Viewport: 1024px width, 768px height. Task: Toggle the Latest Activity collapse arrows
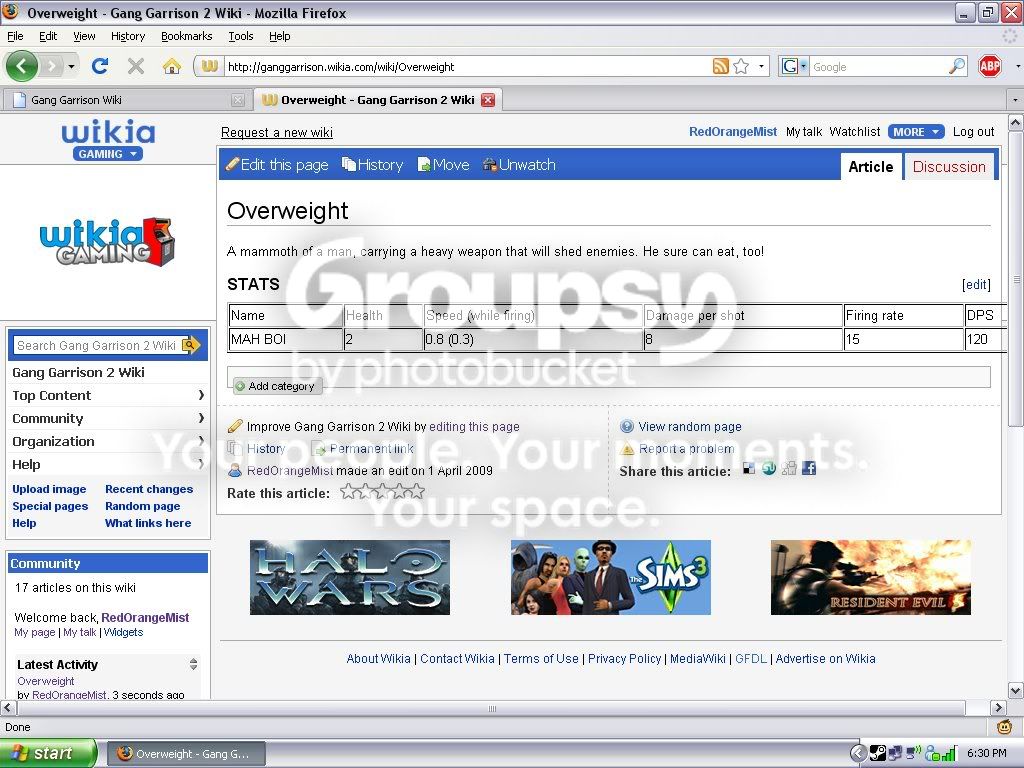click(x=193, y=664)
